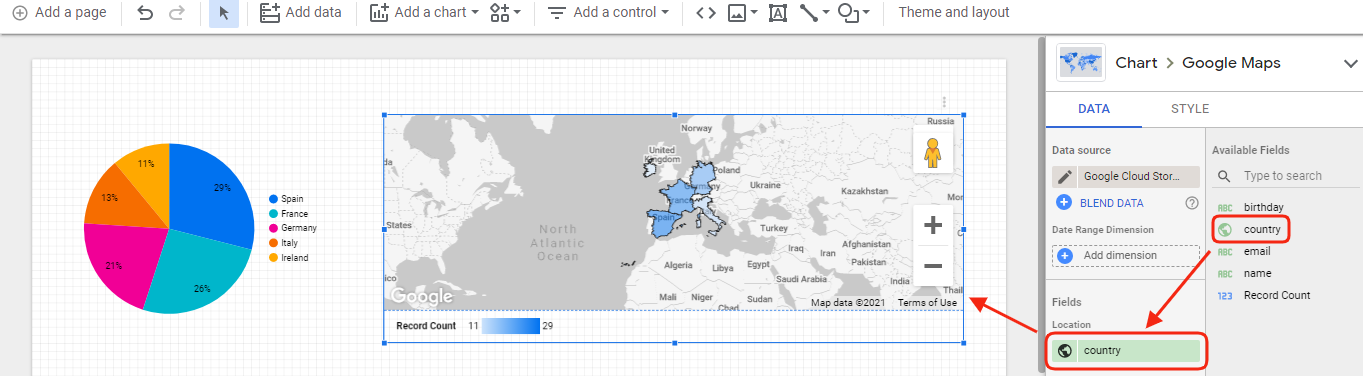The image size is (1363, 376).
Task: Open the Add a control dropdown
Action: [608, 13]
